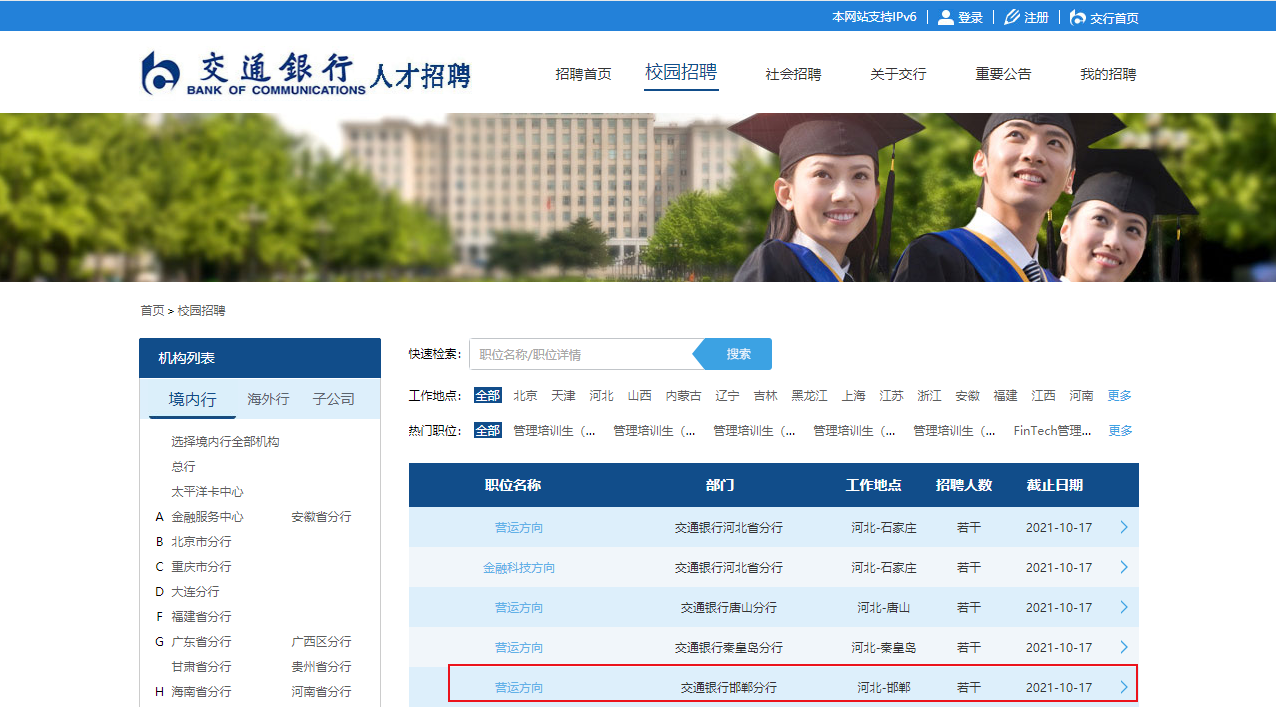Open the 金融科技方向 position link

519,568
